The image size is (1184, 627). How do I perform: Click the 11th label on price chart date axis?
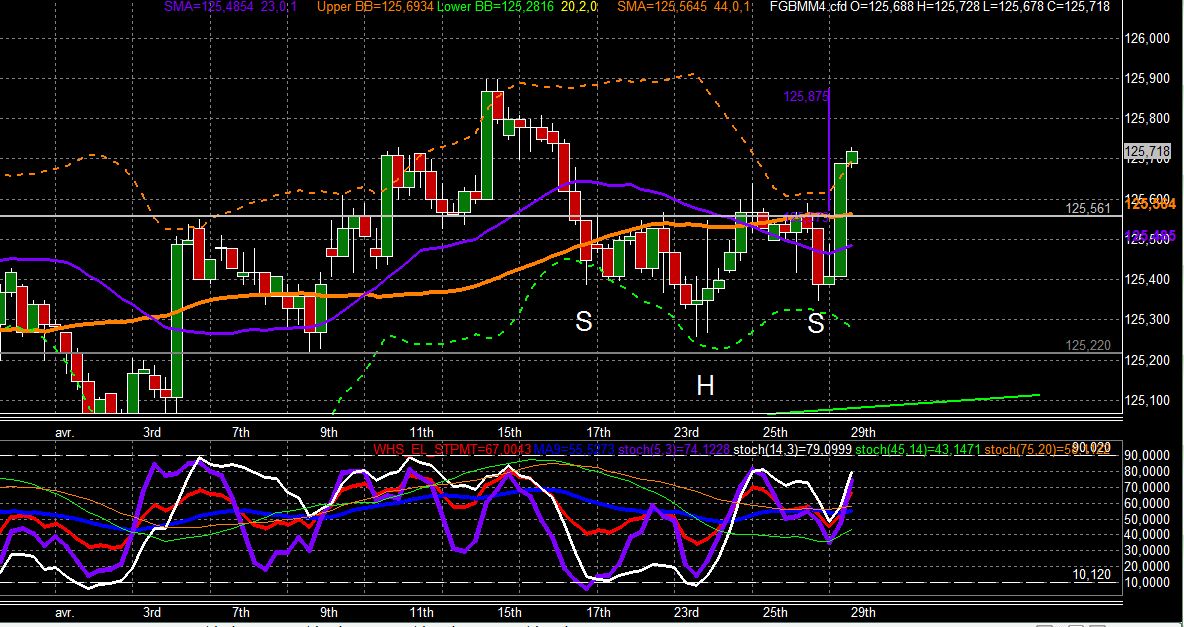point(421,432)
